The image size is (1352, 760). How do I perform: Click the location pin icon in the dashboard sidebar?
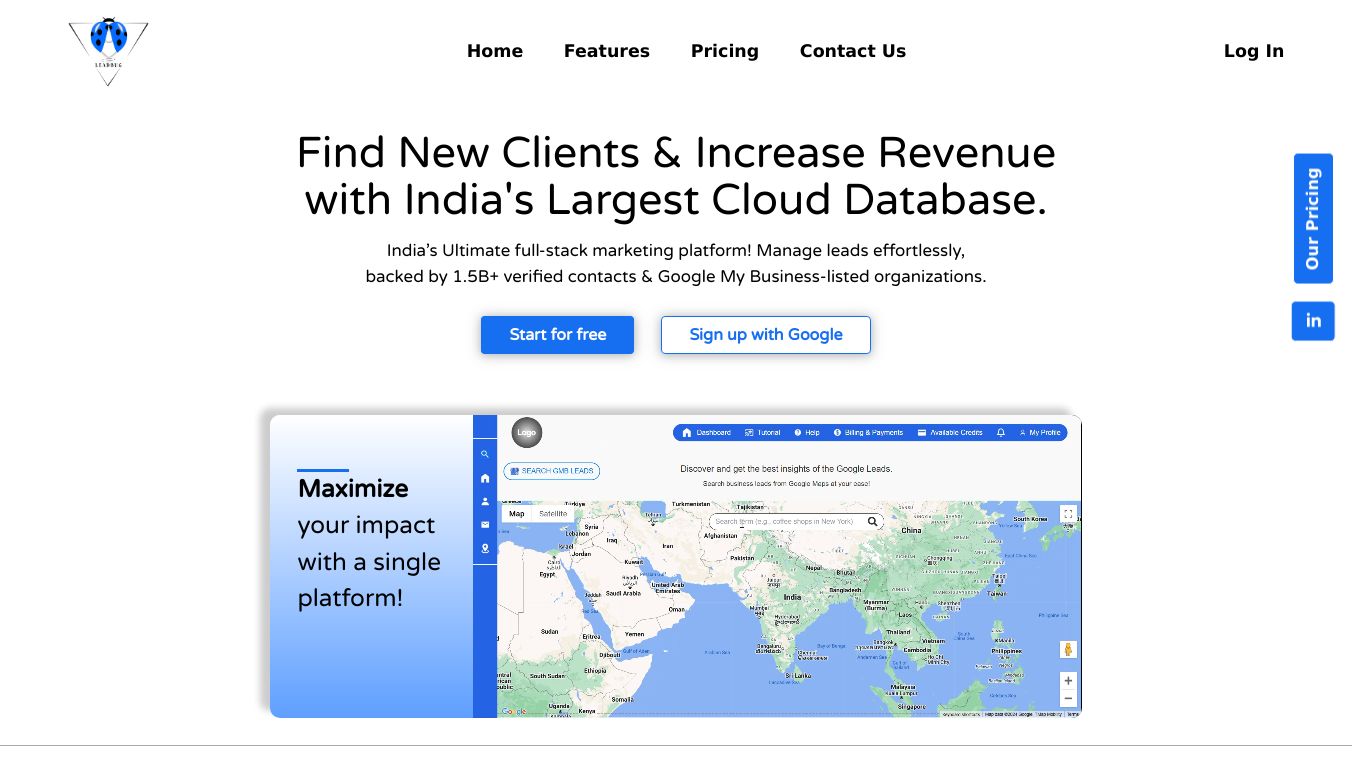[x=485, y=548]
